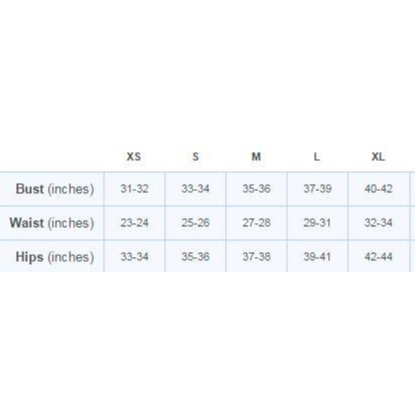This screenshot has width=415, height=415.
Task: Click the XL bust cell 40-42
Action: [x=378, y=189]
